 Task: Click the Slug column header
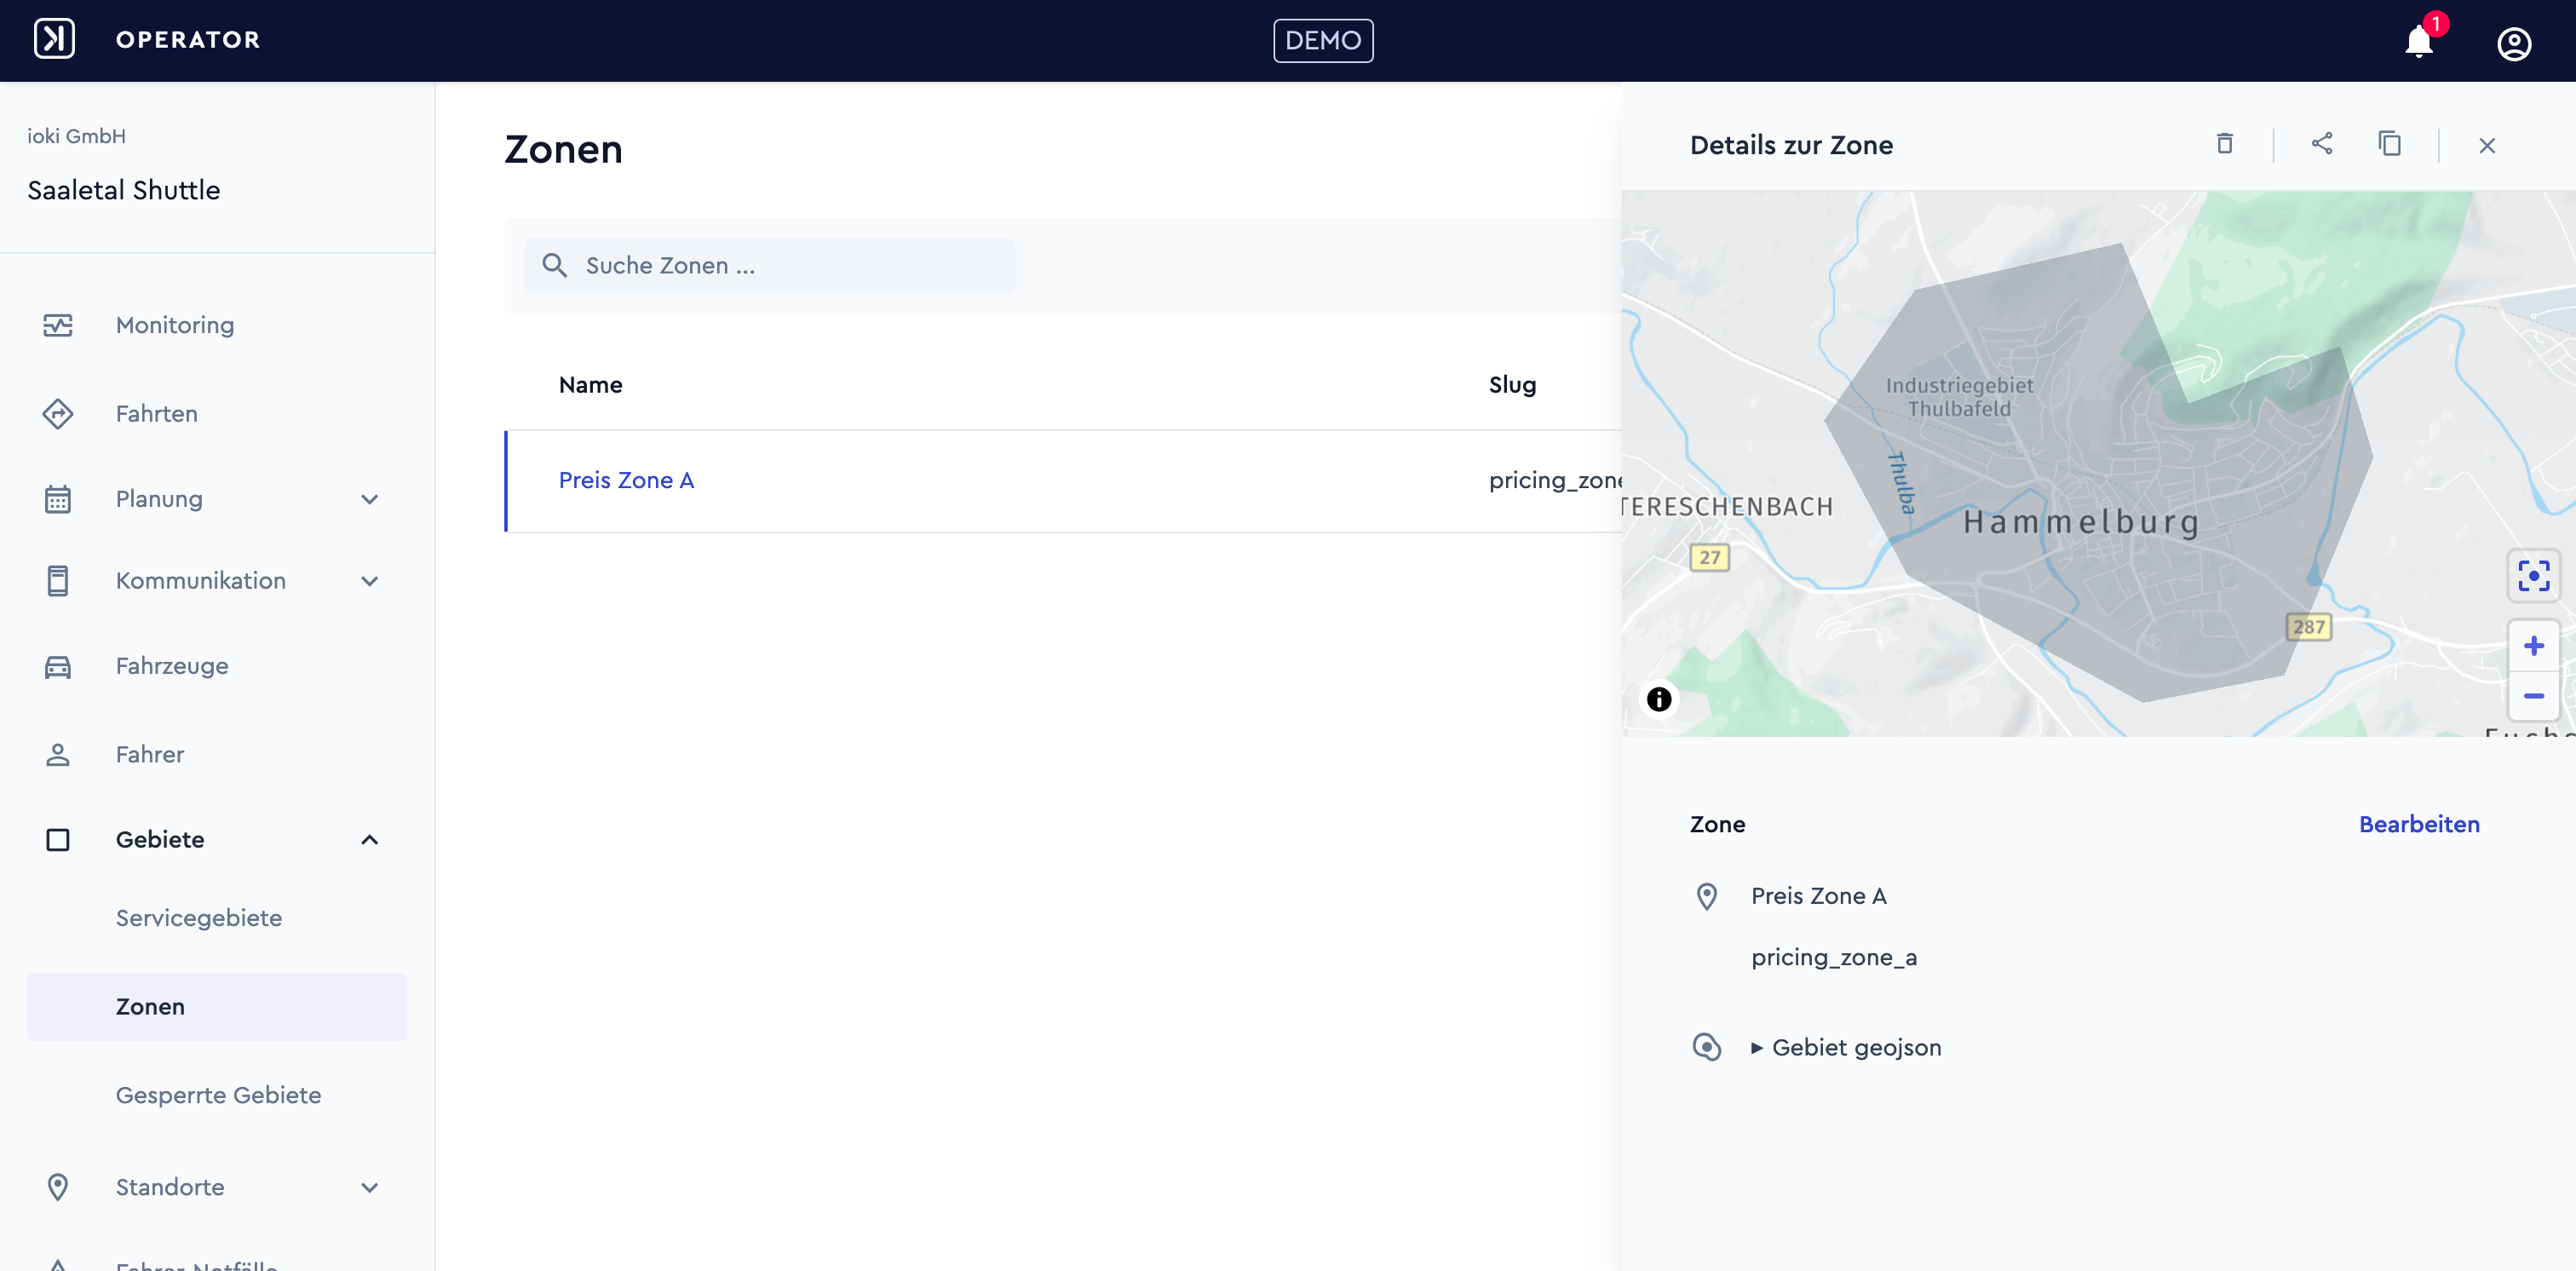(1512, 385)
